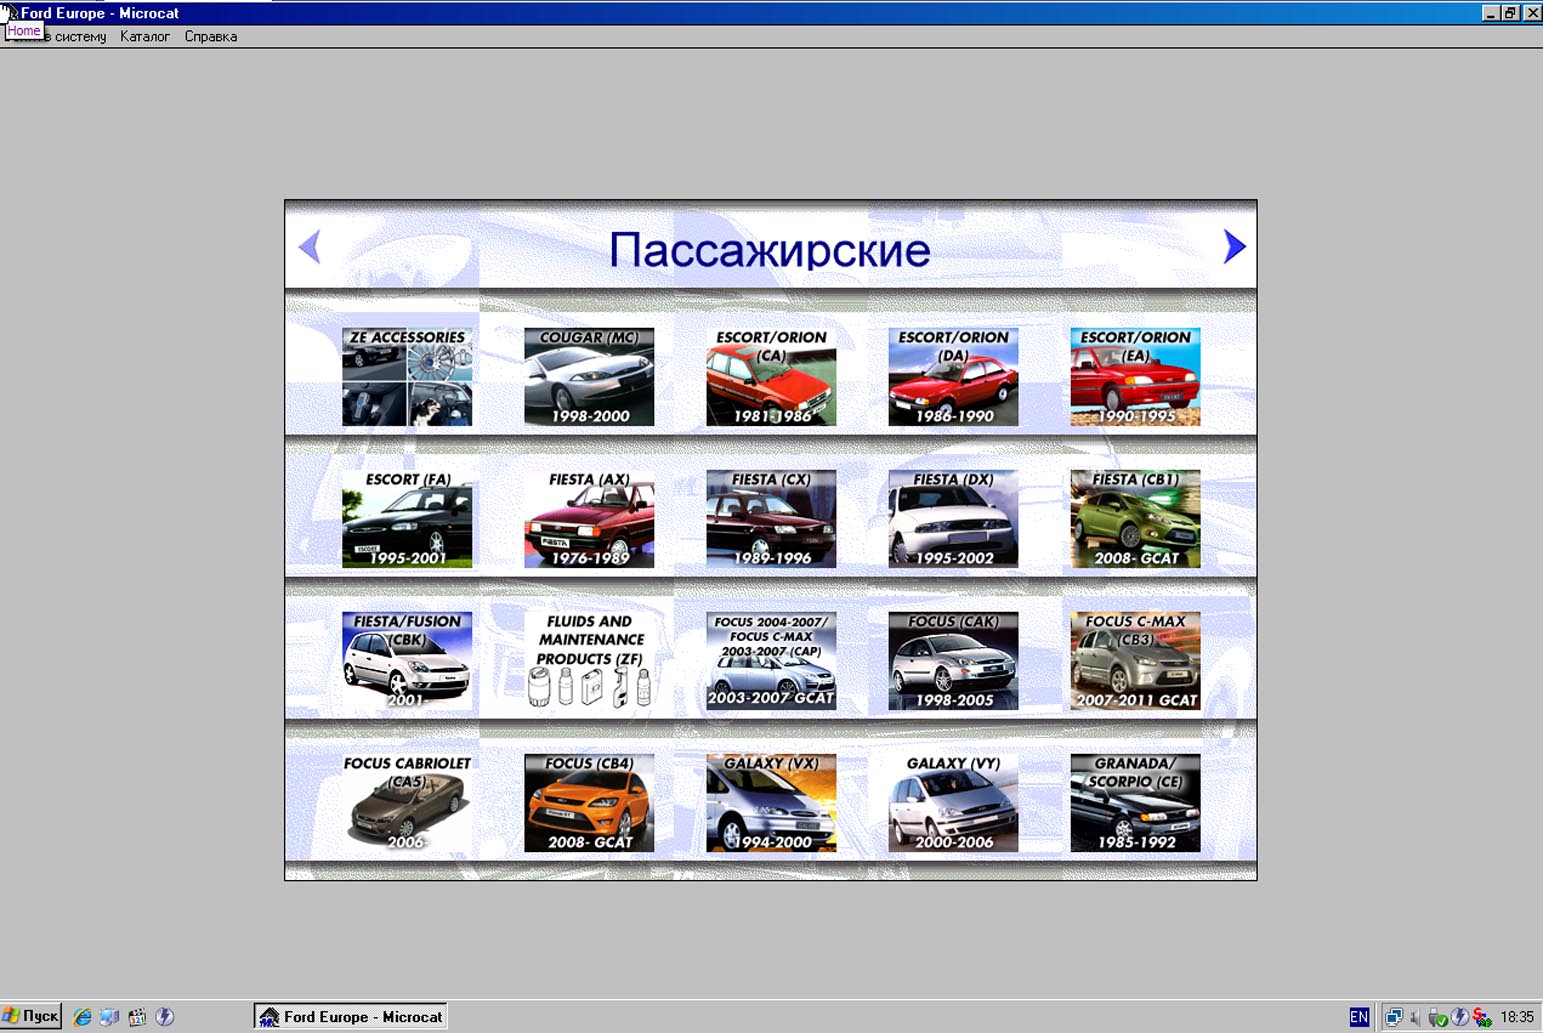
Task: Select Fluids and Maintenance Products (ZF)
Action: (589, 661)
